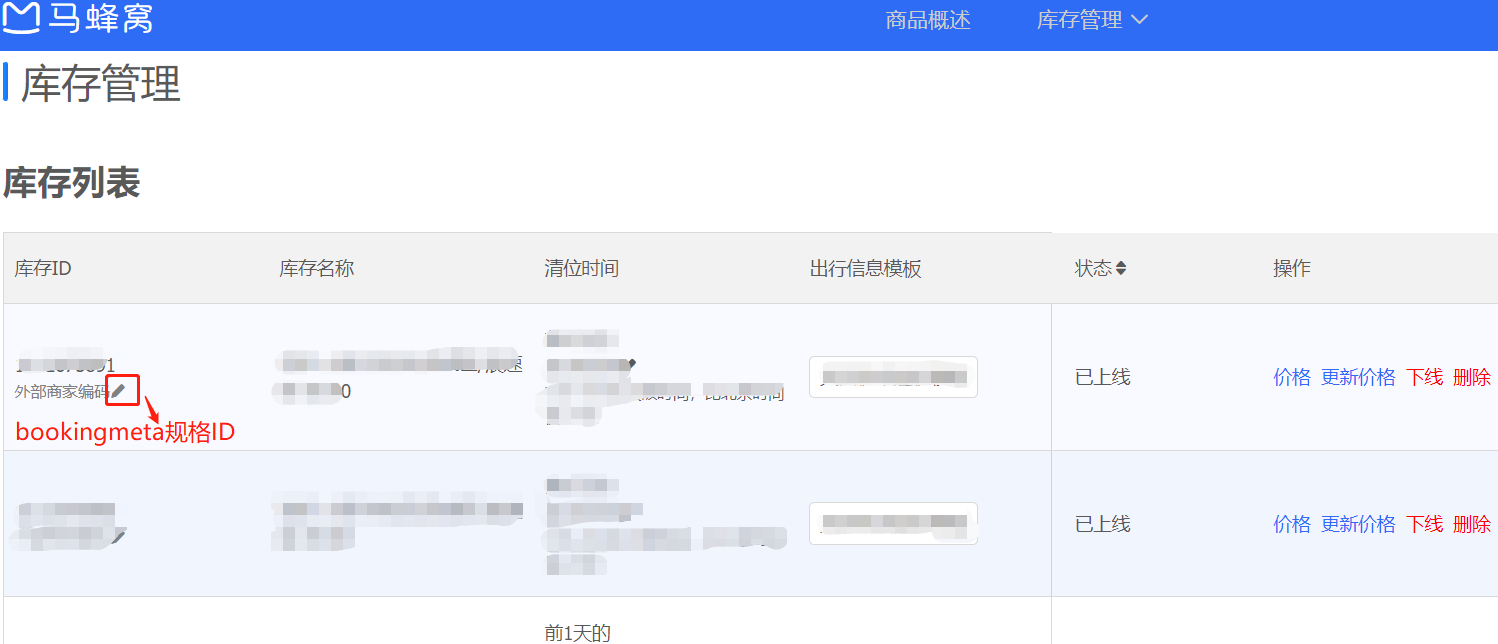Click first row 出行信息模板 input box

(893, 377)
